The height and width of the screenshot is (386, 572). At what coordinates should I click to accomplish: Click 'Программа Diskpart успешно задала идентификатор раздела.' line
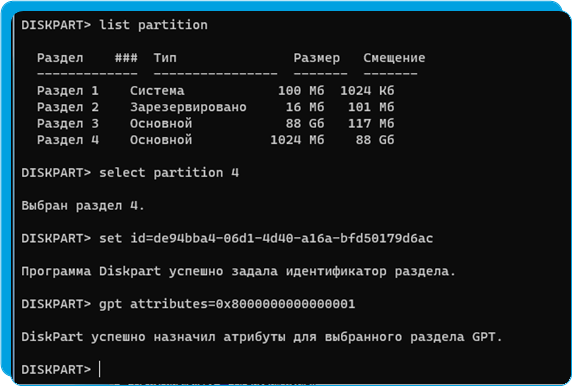[x=239, y=271]
